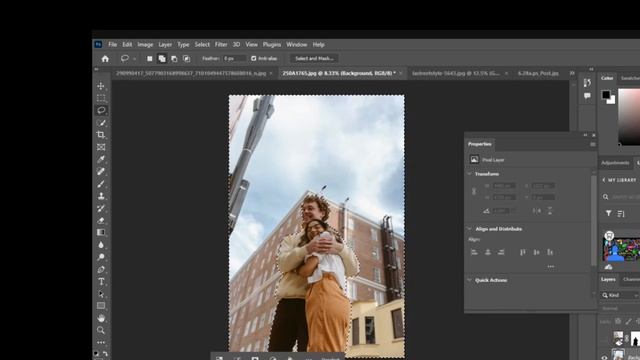Open the Filter menu
The image size is (640, 360).
pos(221,44)
